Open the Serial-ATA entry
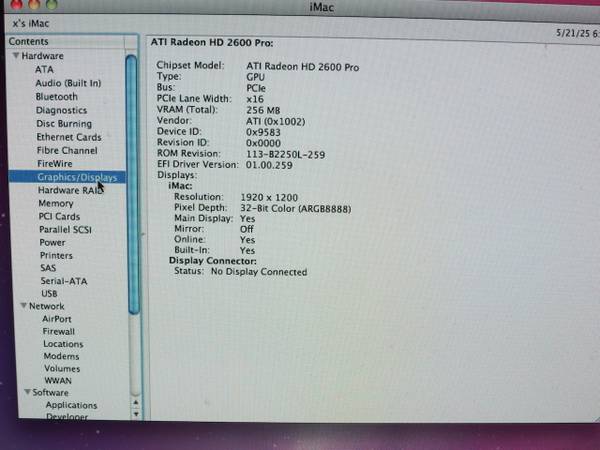 (x=62, y=281)
